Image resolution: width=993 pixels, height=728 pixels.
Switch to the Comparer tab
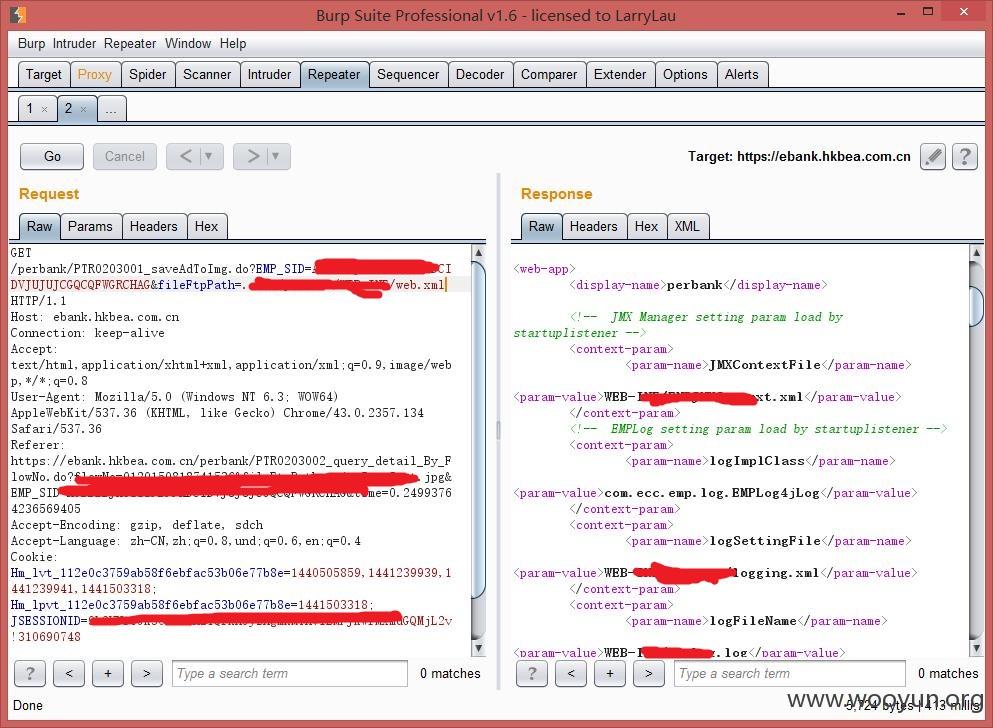[x=549, y=75]
